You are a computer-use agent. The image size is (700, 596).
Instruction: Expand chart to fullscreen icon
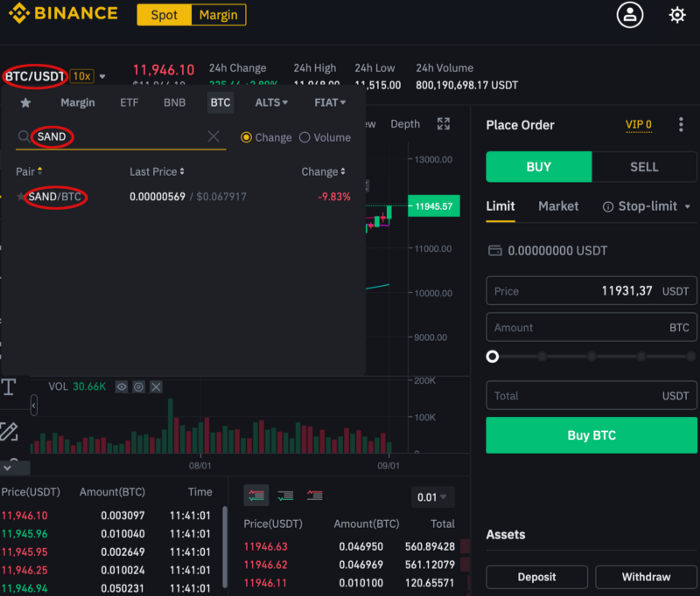click(x=443, y=124)
